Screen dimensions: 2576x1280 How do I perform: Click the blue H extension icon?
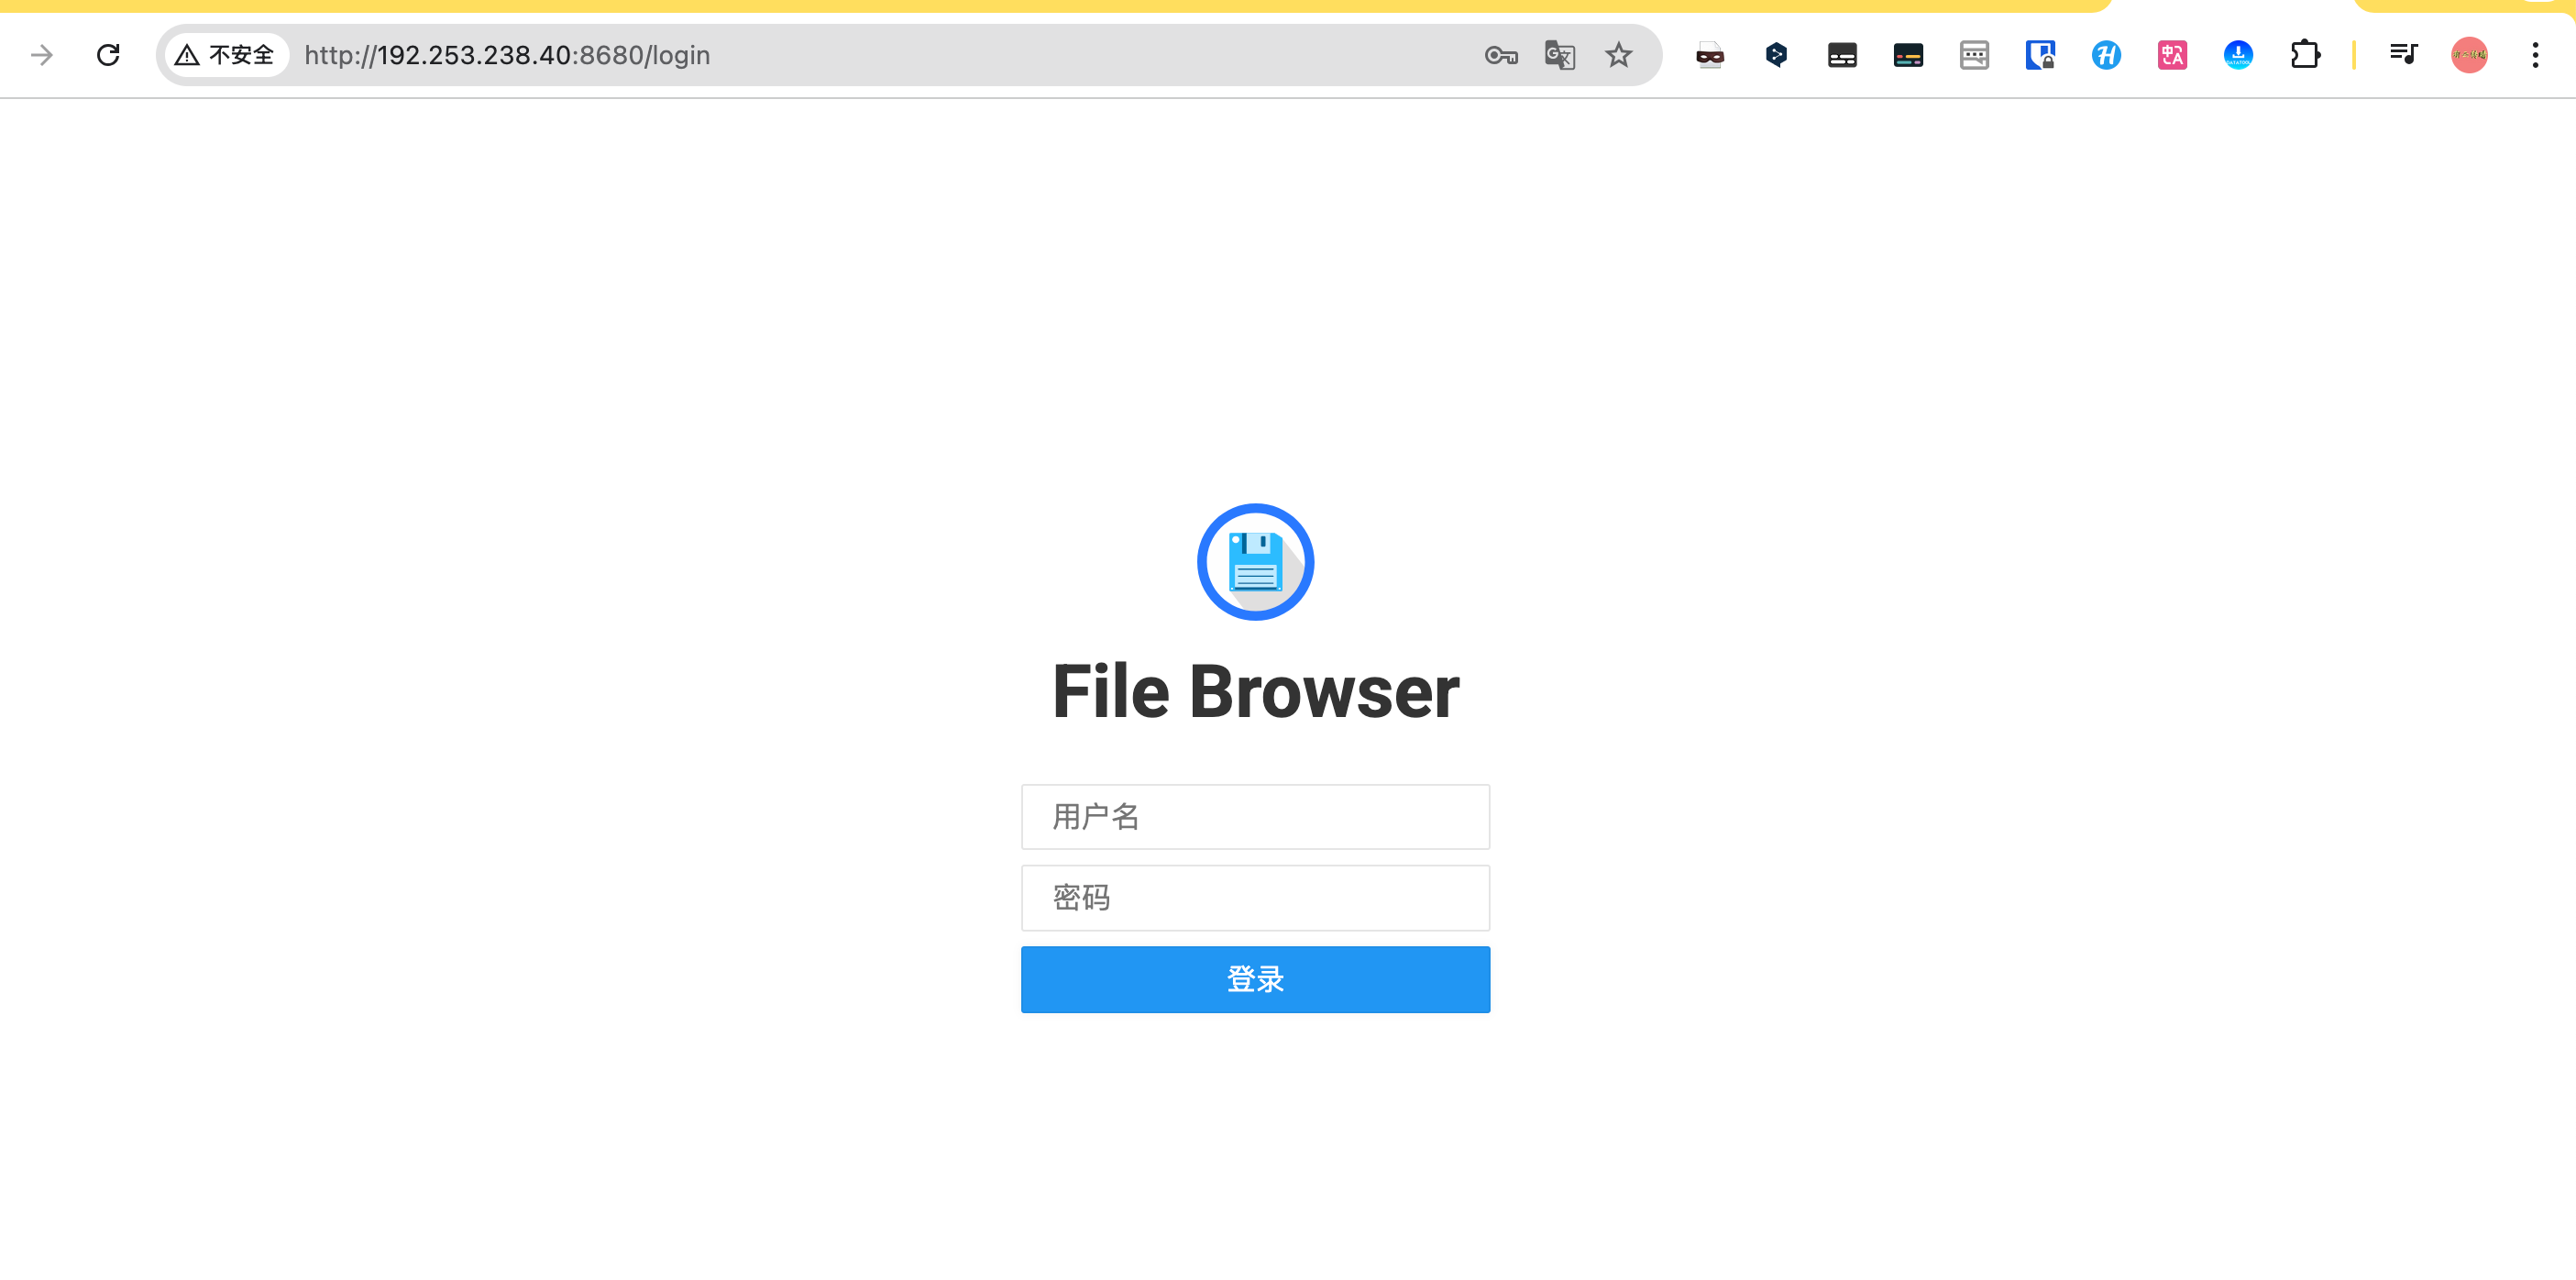(x=2106, y=55)
